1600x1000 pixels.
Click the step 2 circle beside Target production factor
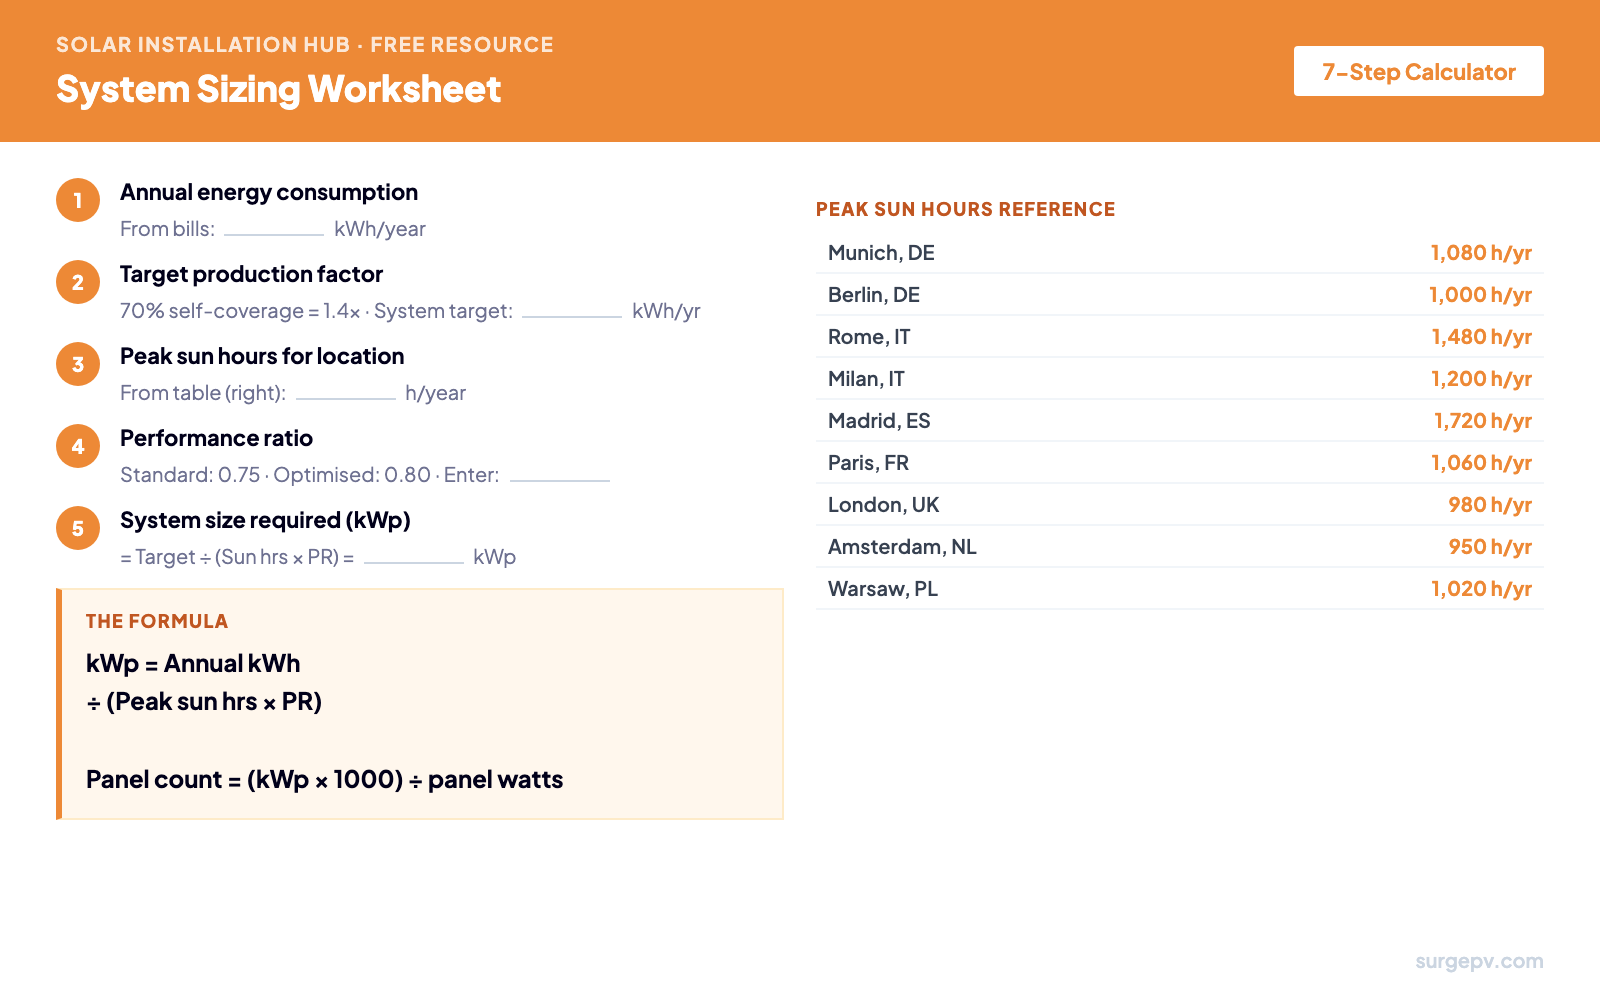pos(77,282)
